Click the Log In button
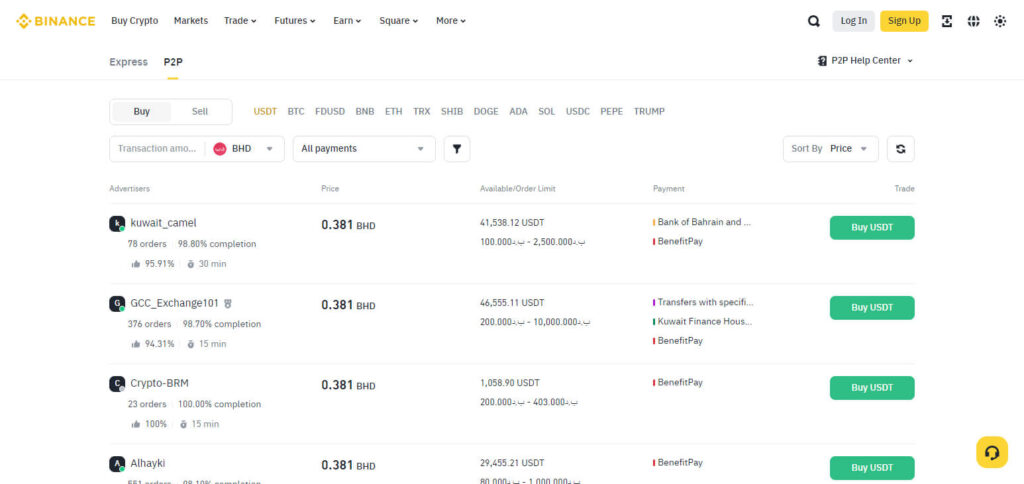1024x484 pixels. point(854,21)
